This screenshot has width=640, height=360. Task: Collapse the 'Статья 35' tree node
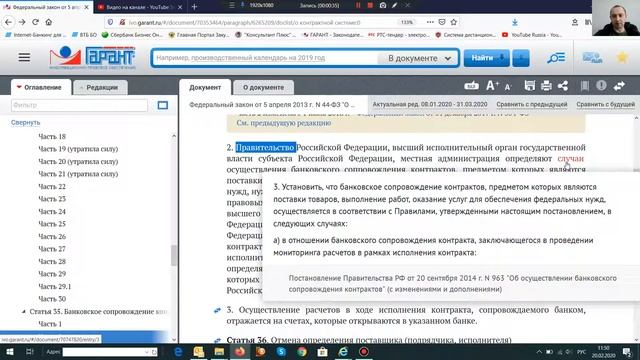tap(24, 311)
